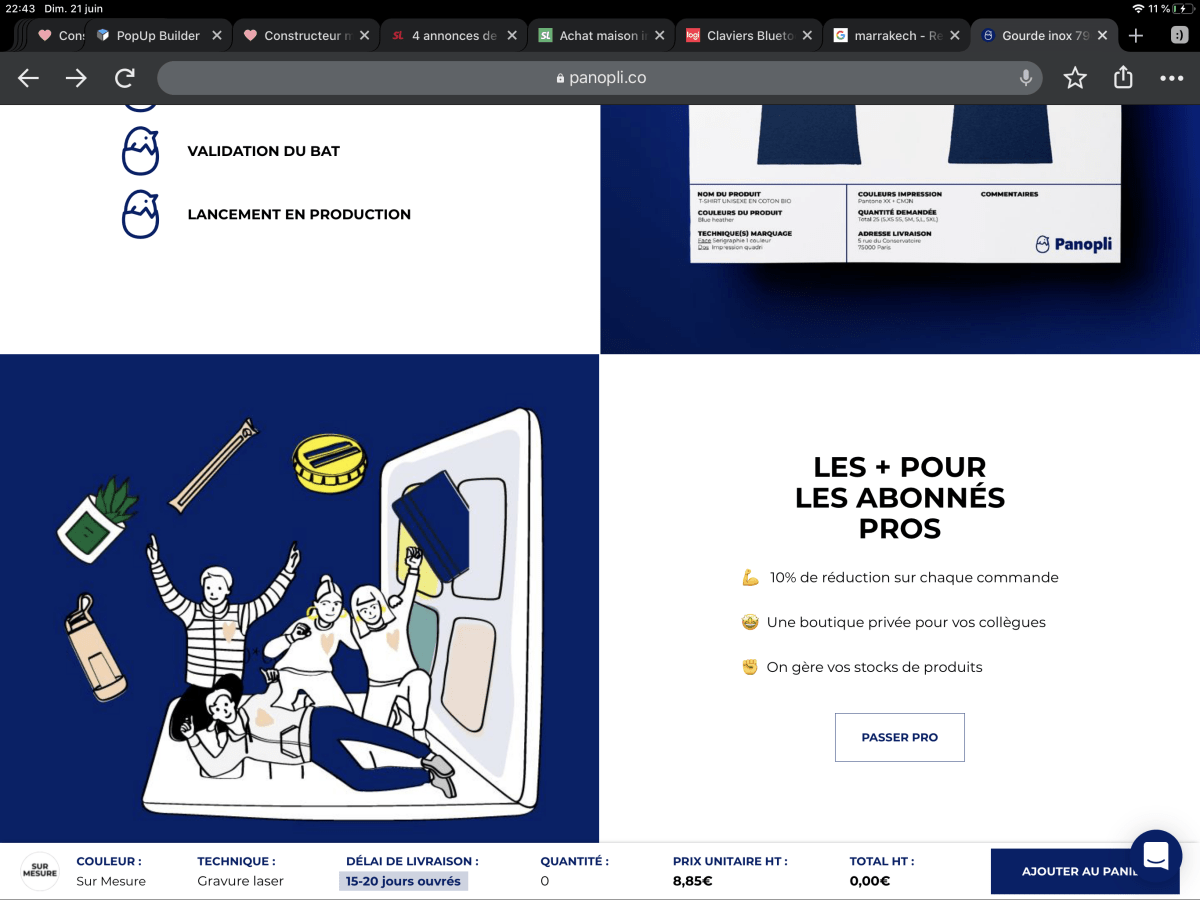Switch to the PopUp Builder tab

click(160, 33)
